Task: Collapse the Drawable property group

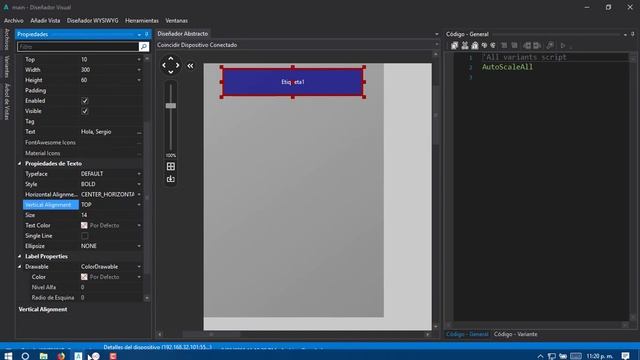Action: (x=20, y=267)
